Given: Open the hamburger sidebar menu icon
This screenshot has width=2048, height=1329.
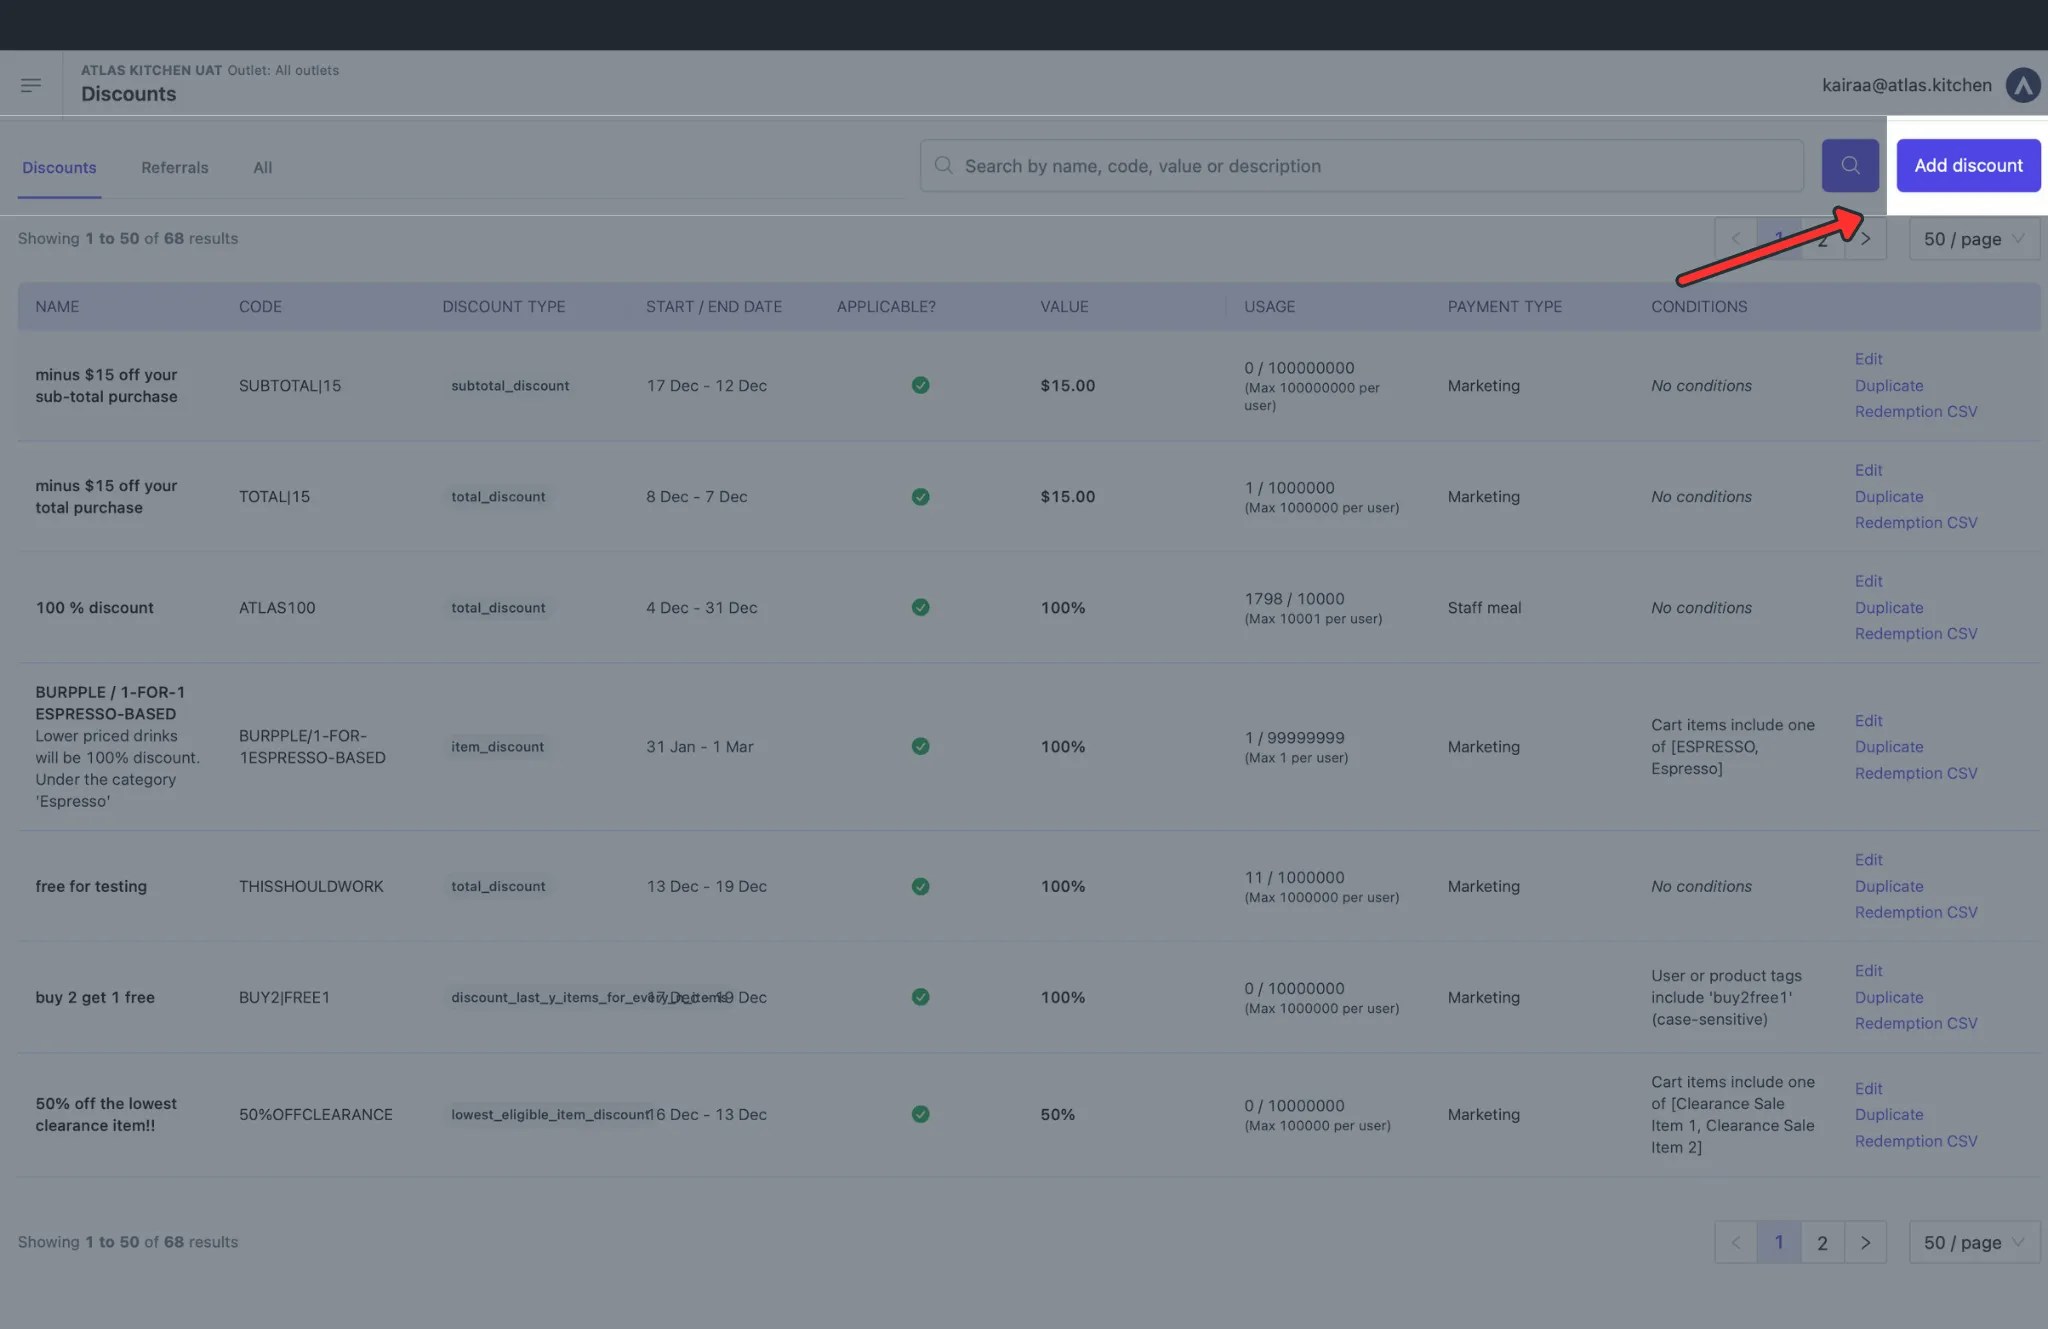Looking at the screenshot, I should (x=31, y=85).
